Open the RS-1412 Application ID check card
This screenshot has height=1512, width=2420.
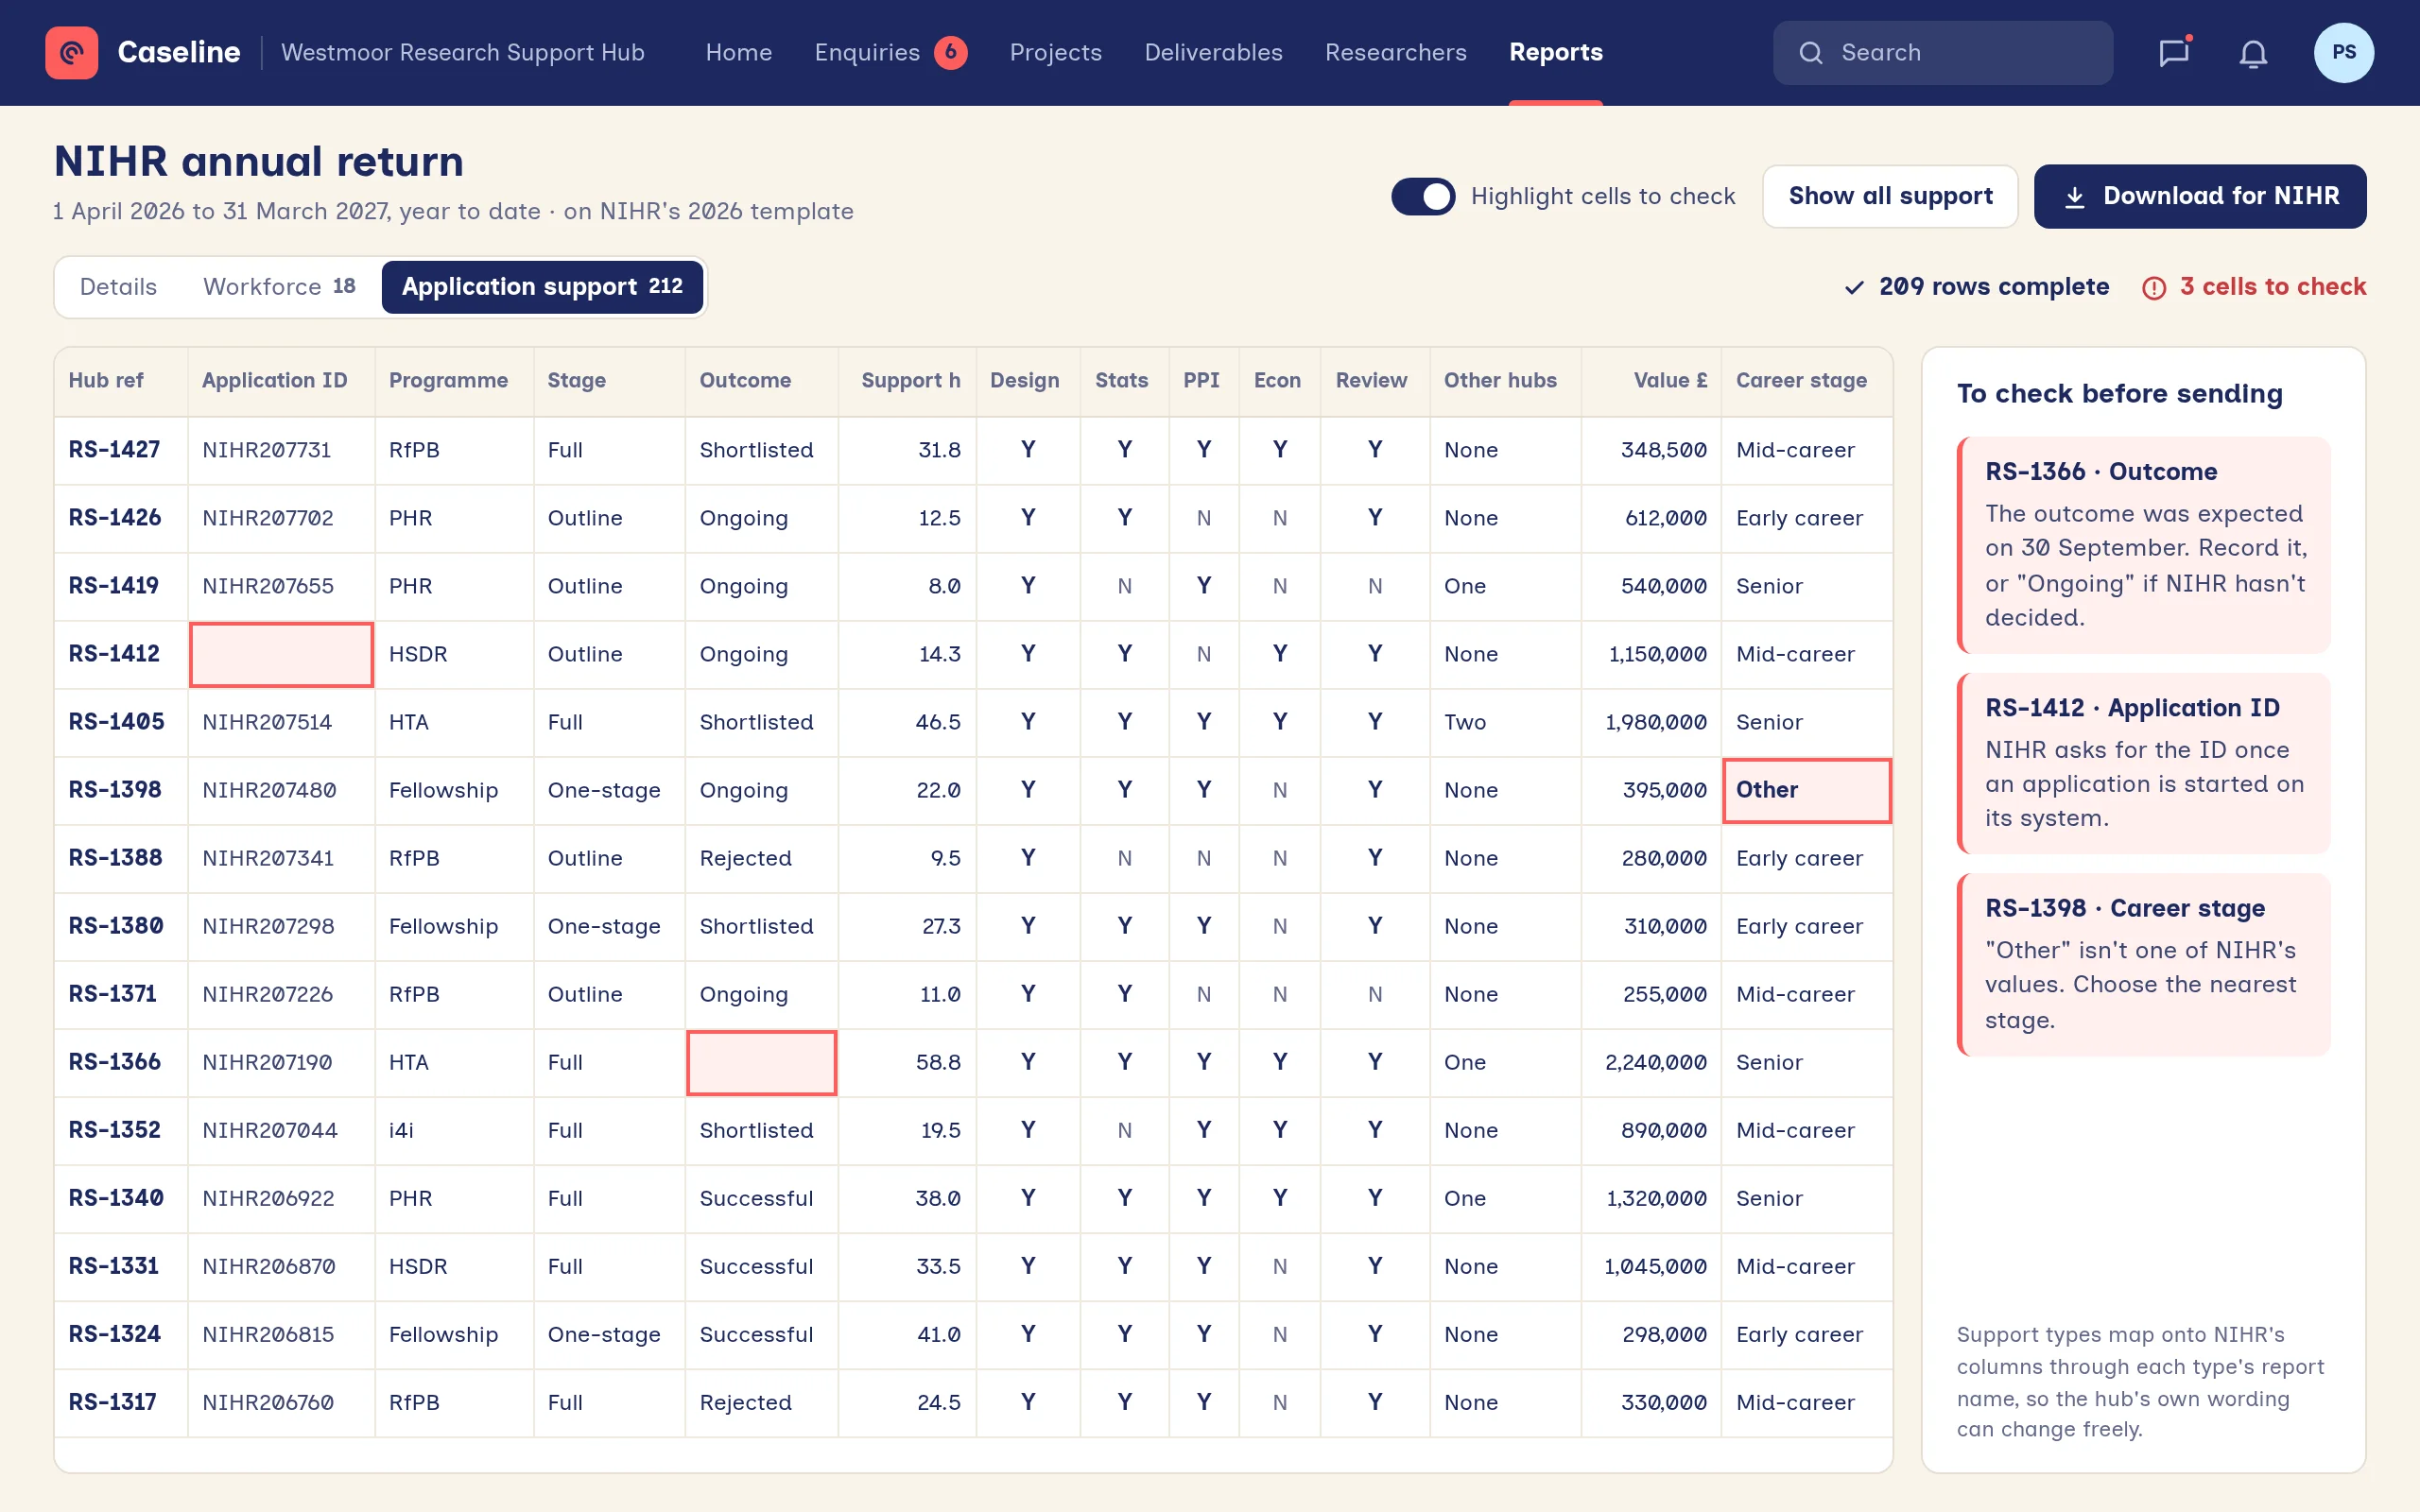[x=2143, y=763]
